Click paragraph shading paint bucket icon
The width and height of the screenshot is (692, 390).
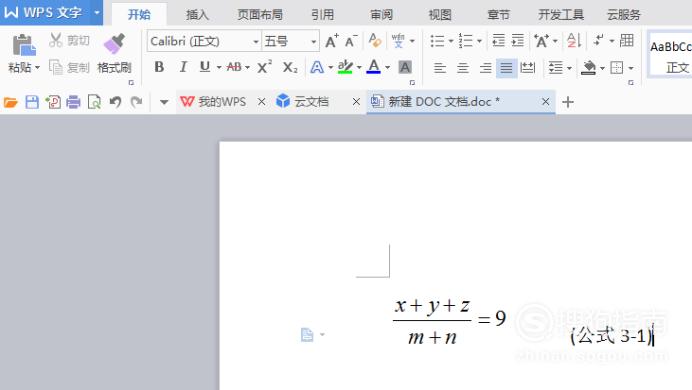[588, 68]
